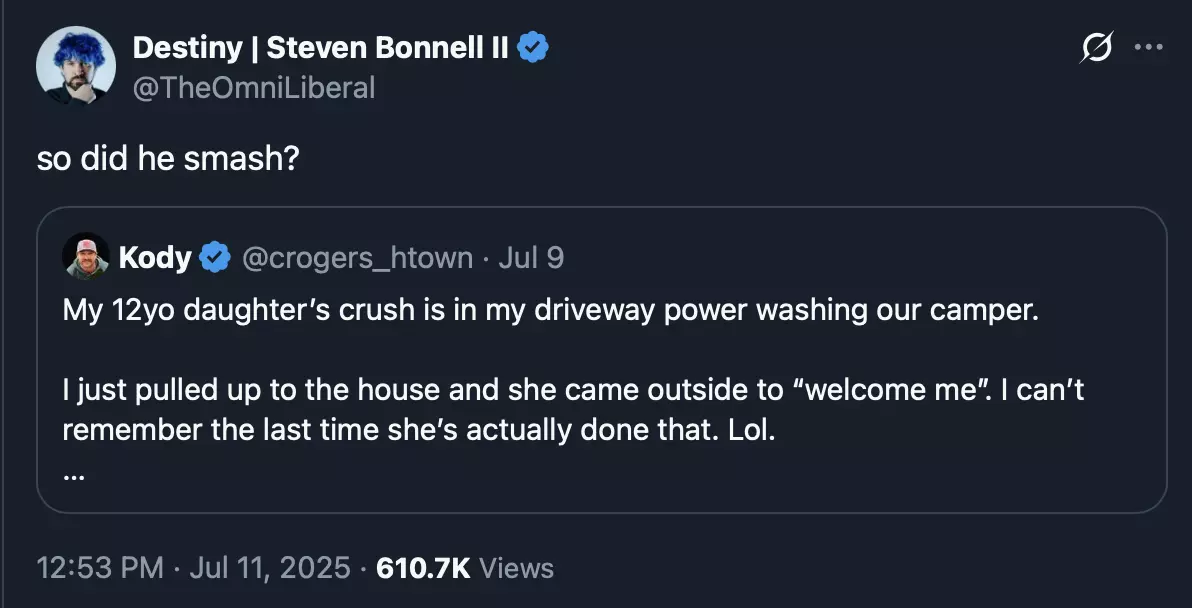Click the @TheOmniLiberal handle
Screen dimensions: 1192x608
click(254, 88)
